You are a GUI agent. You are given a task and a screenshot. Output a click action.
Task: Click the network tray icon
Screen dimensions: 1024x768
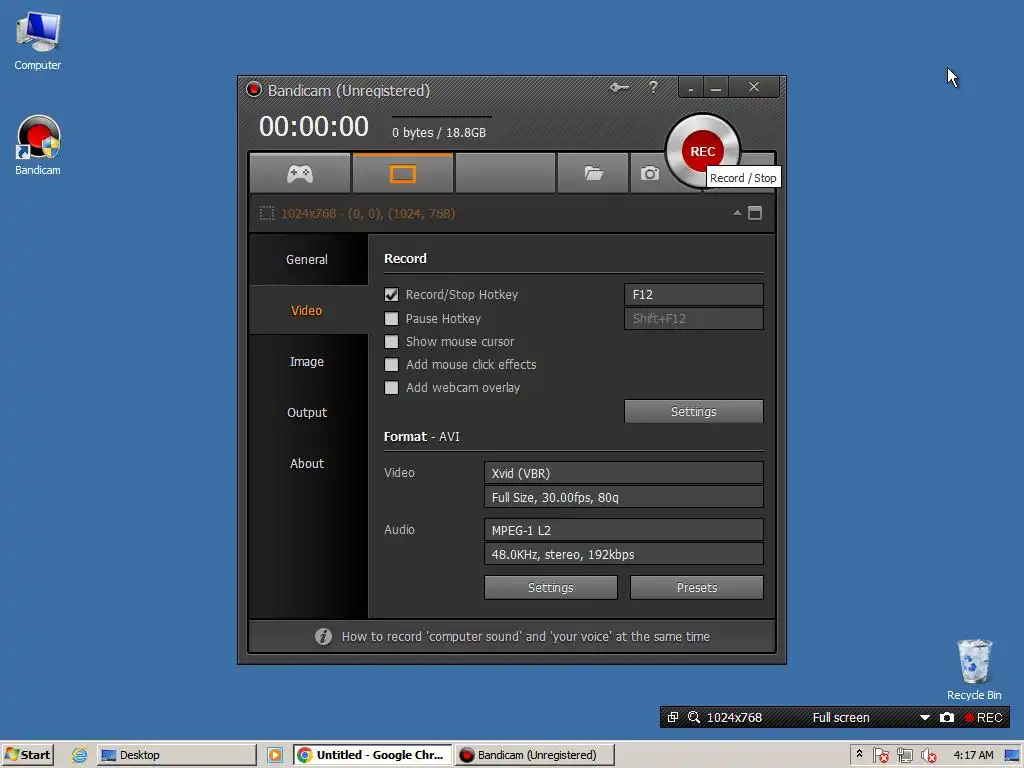click(x=904, y=755)
